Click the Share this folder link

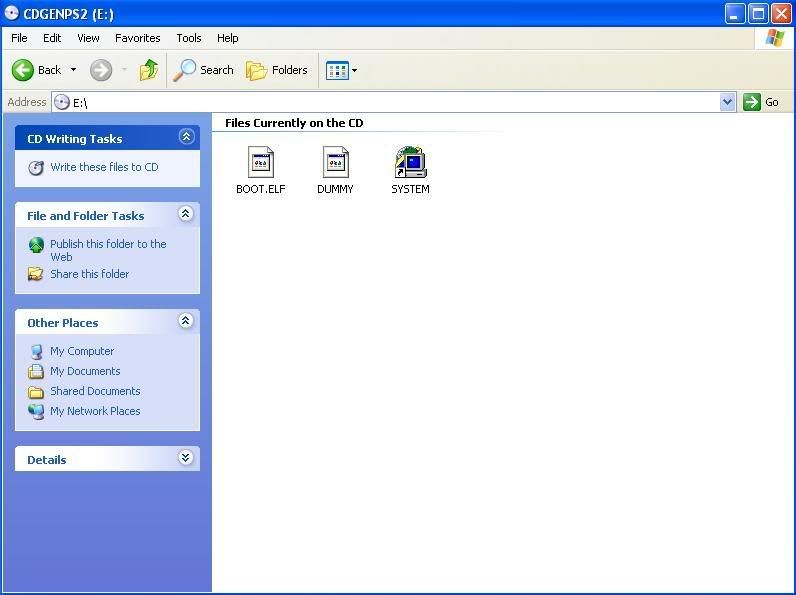click(89, 274)
